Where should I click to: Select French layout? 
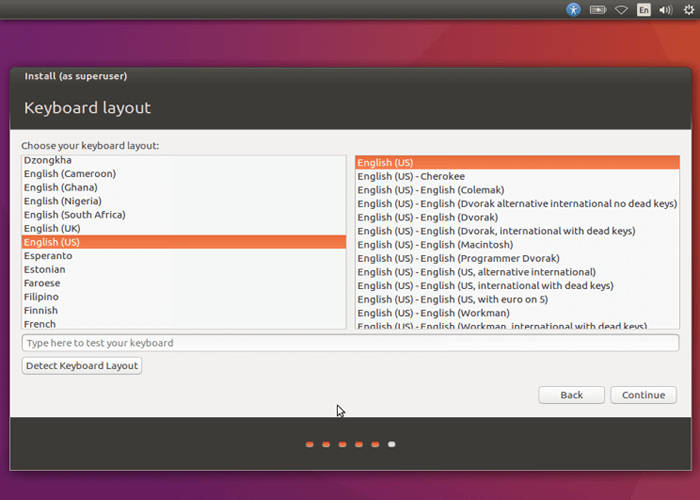pos(183,324)
